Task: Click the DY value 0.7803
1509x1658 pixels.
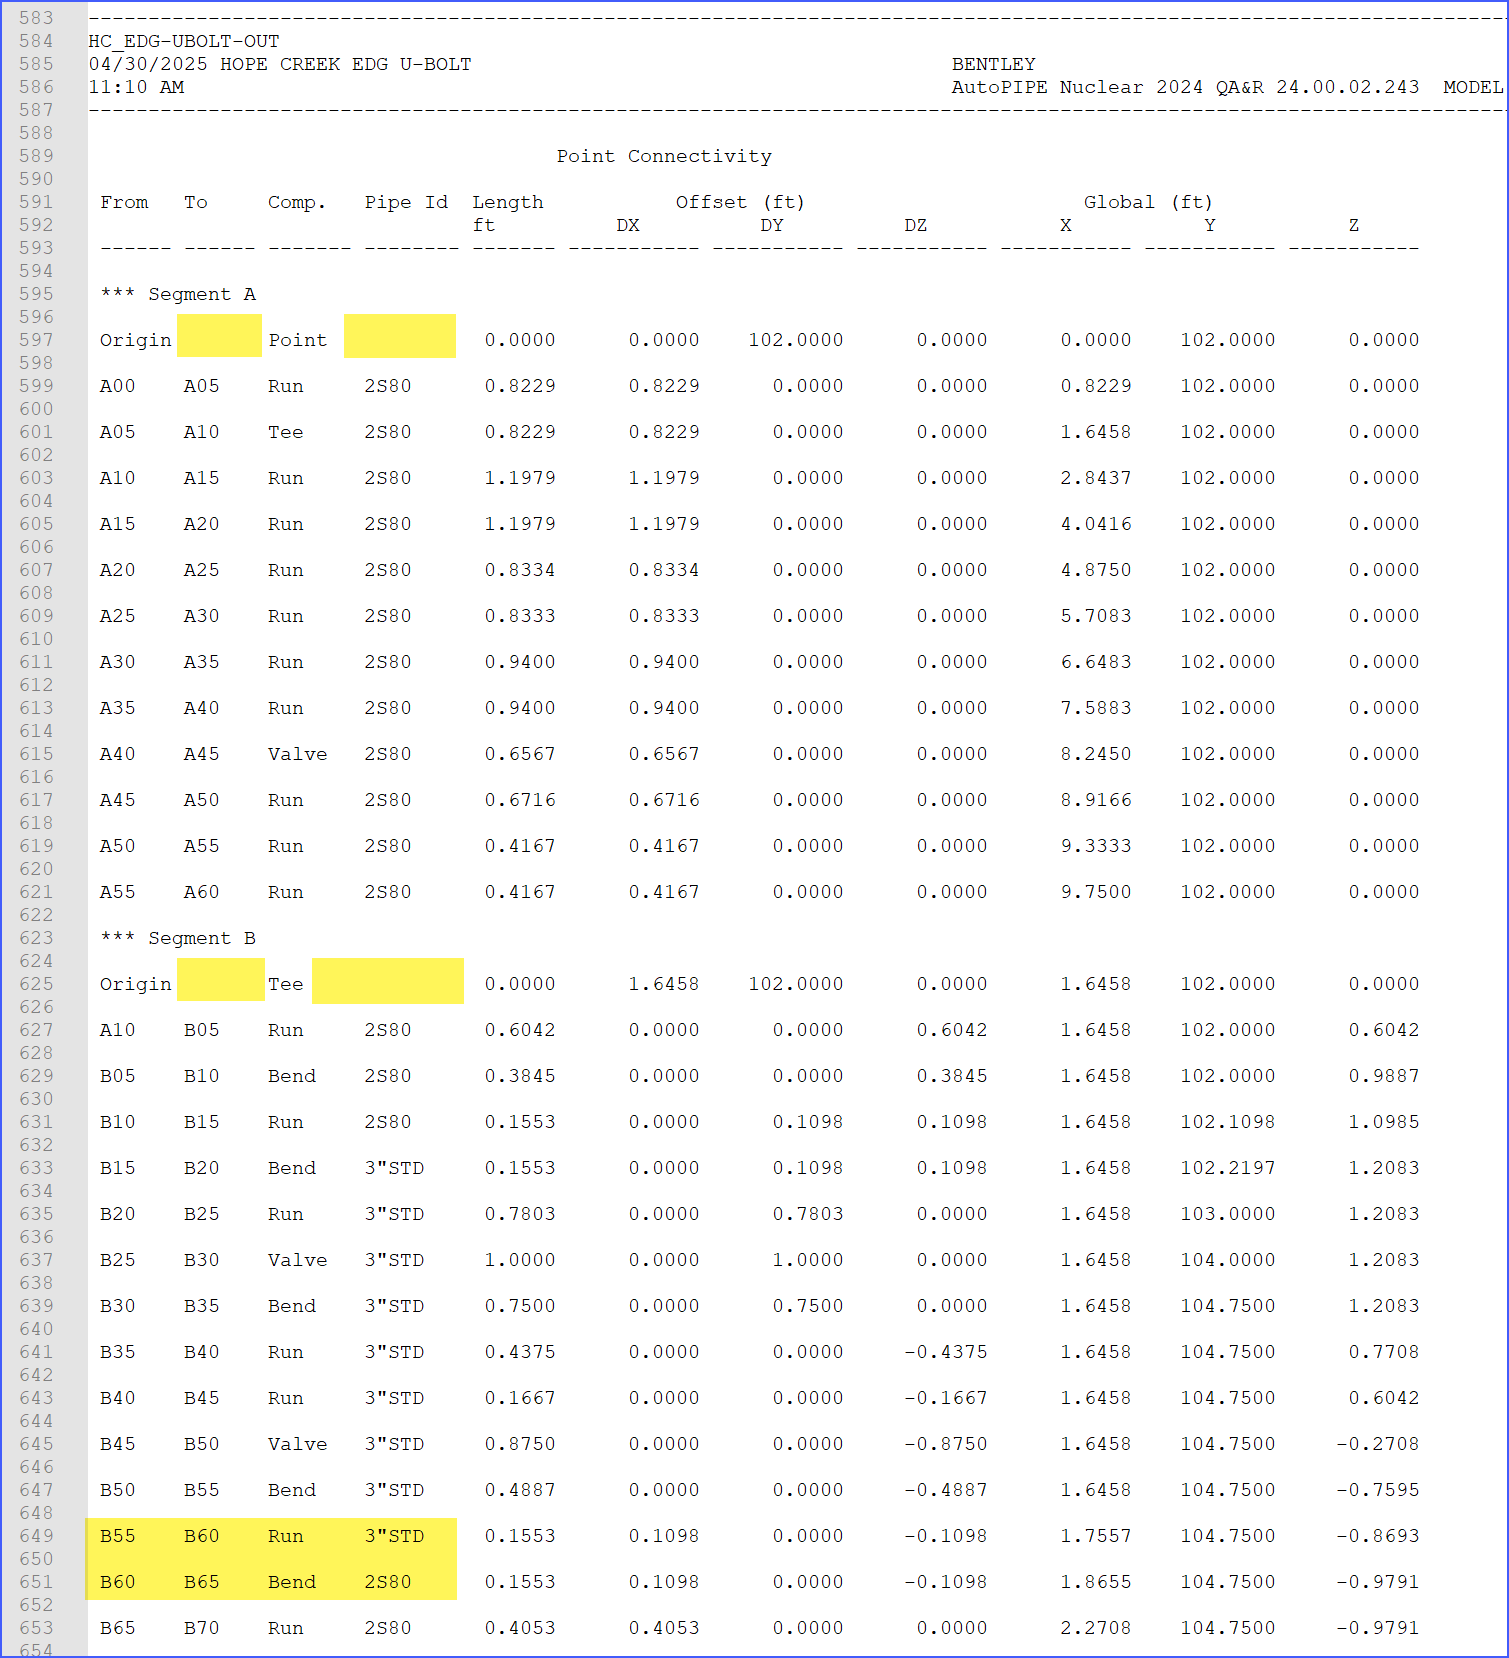Action: (808, 1214)
